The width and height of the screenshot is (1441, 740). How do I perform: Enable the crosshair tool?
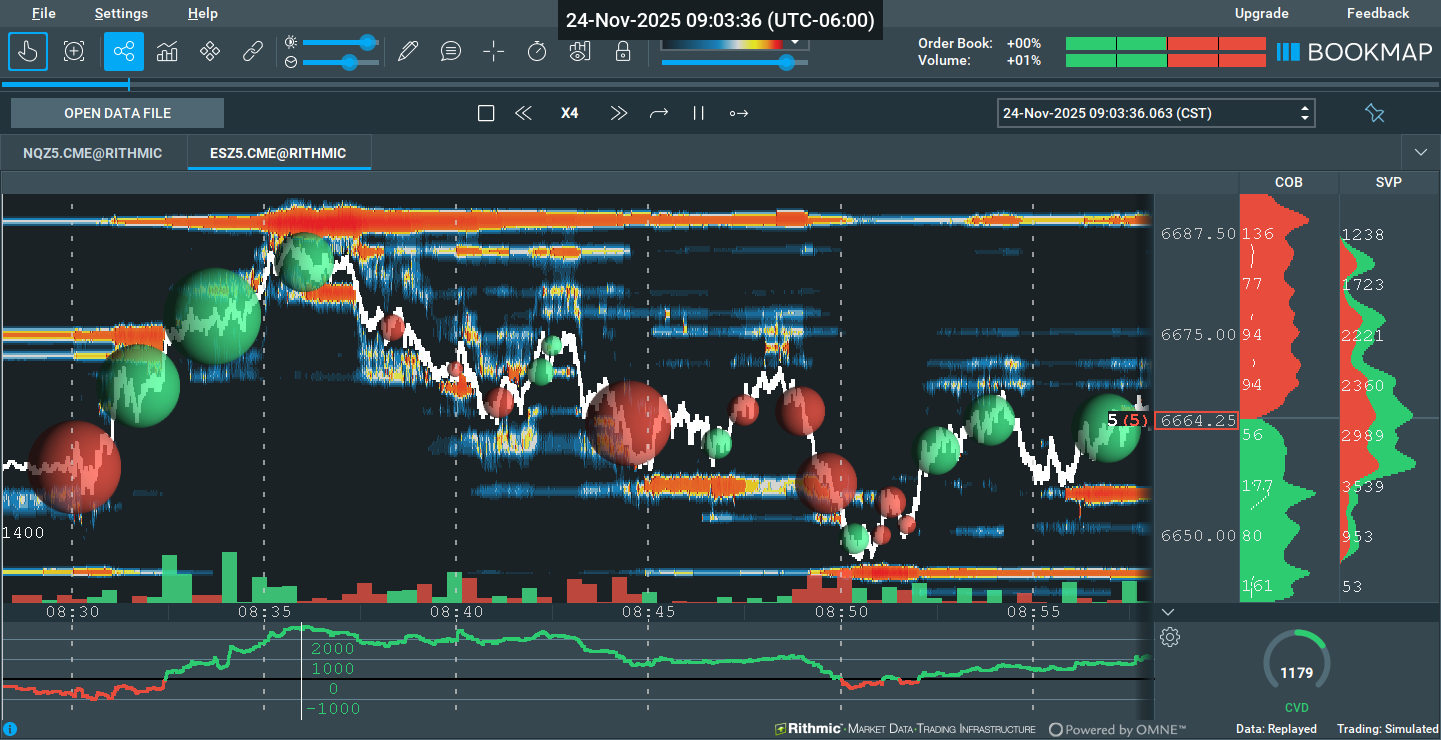[494, 51]
